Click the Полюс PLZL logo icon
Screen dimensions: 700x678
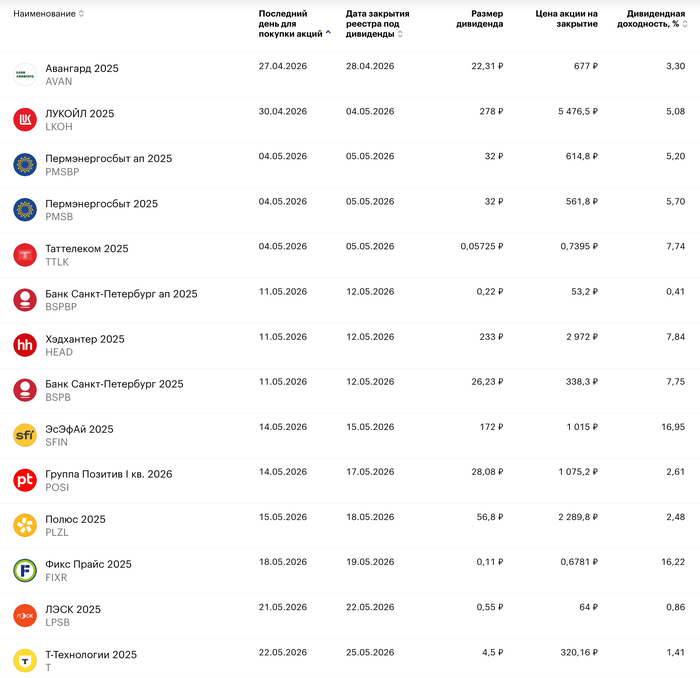coord(25,525)
